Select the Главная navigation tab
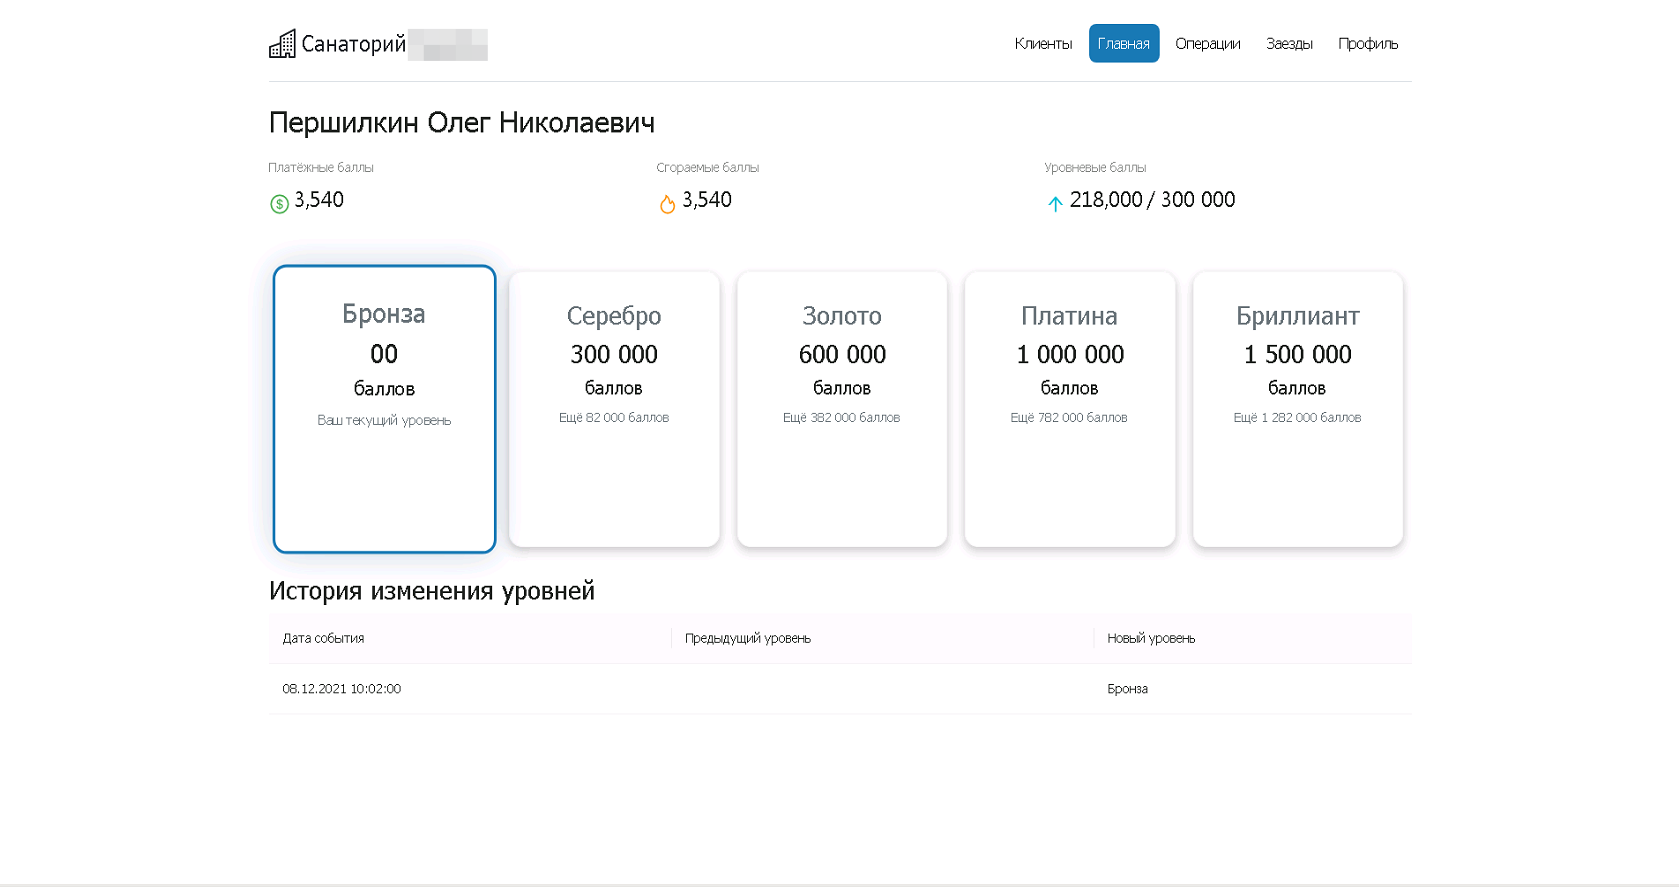The height and width of the screenshot is (887, 1679). (1123, 44)
